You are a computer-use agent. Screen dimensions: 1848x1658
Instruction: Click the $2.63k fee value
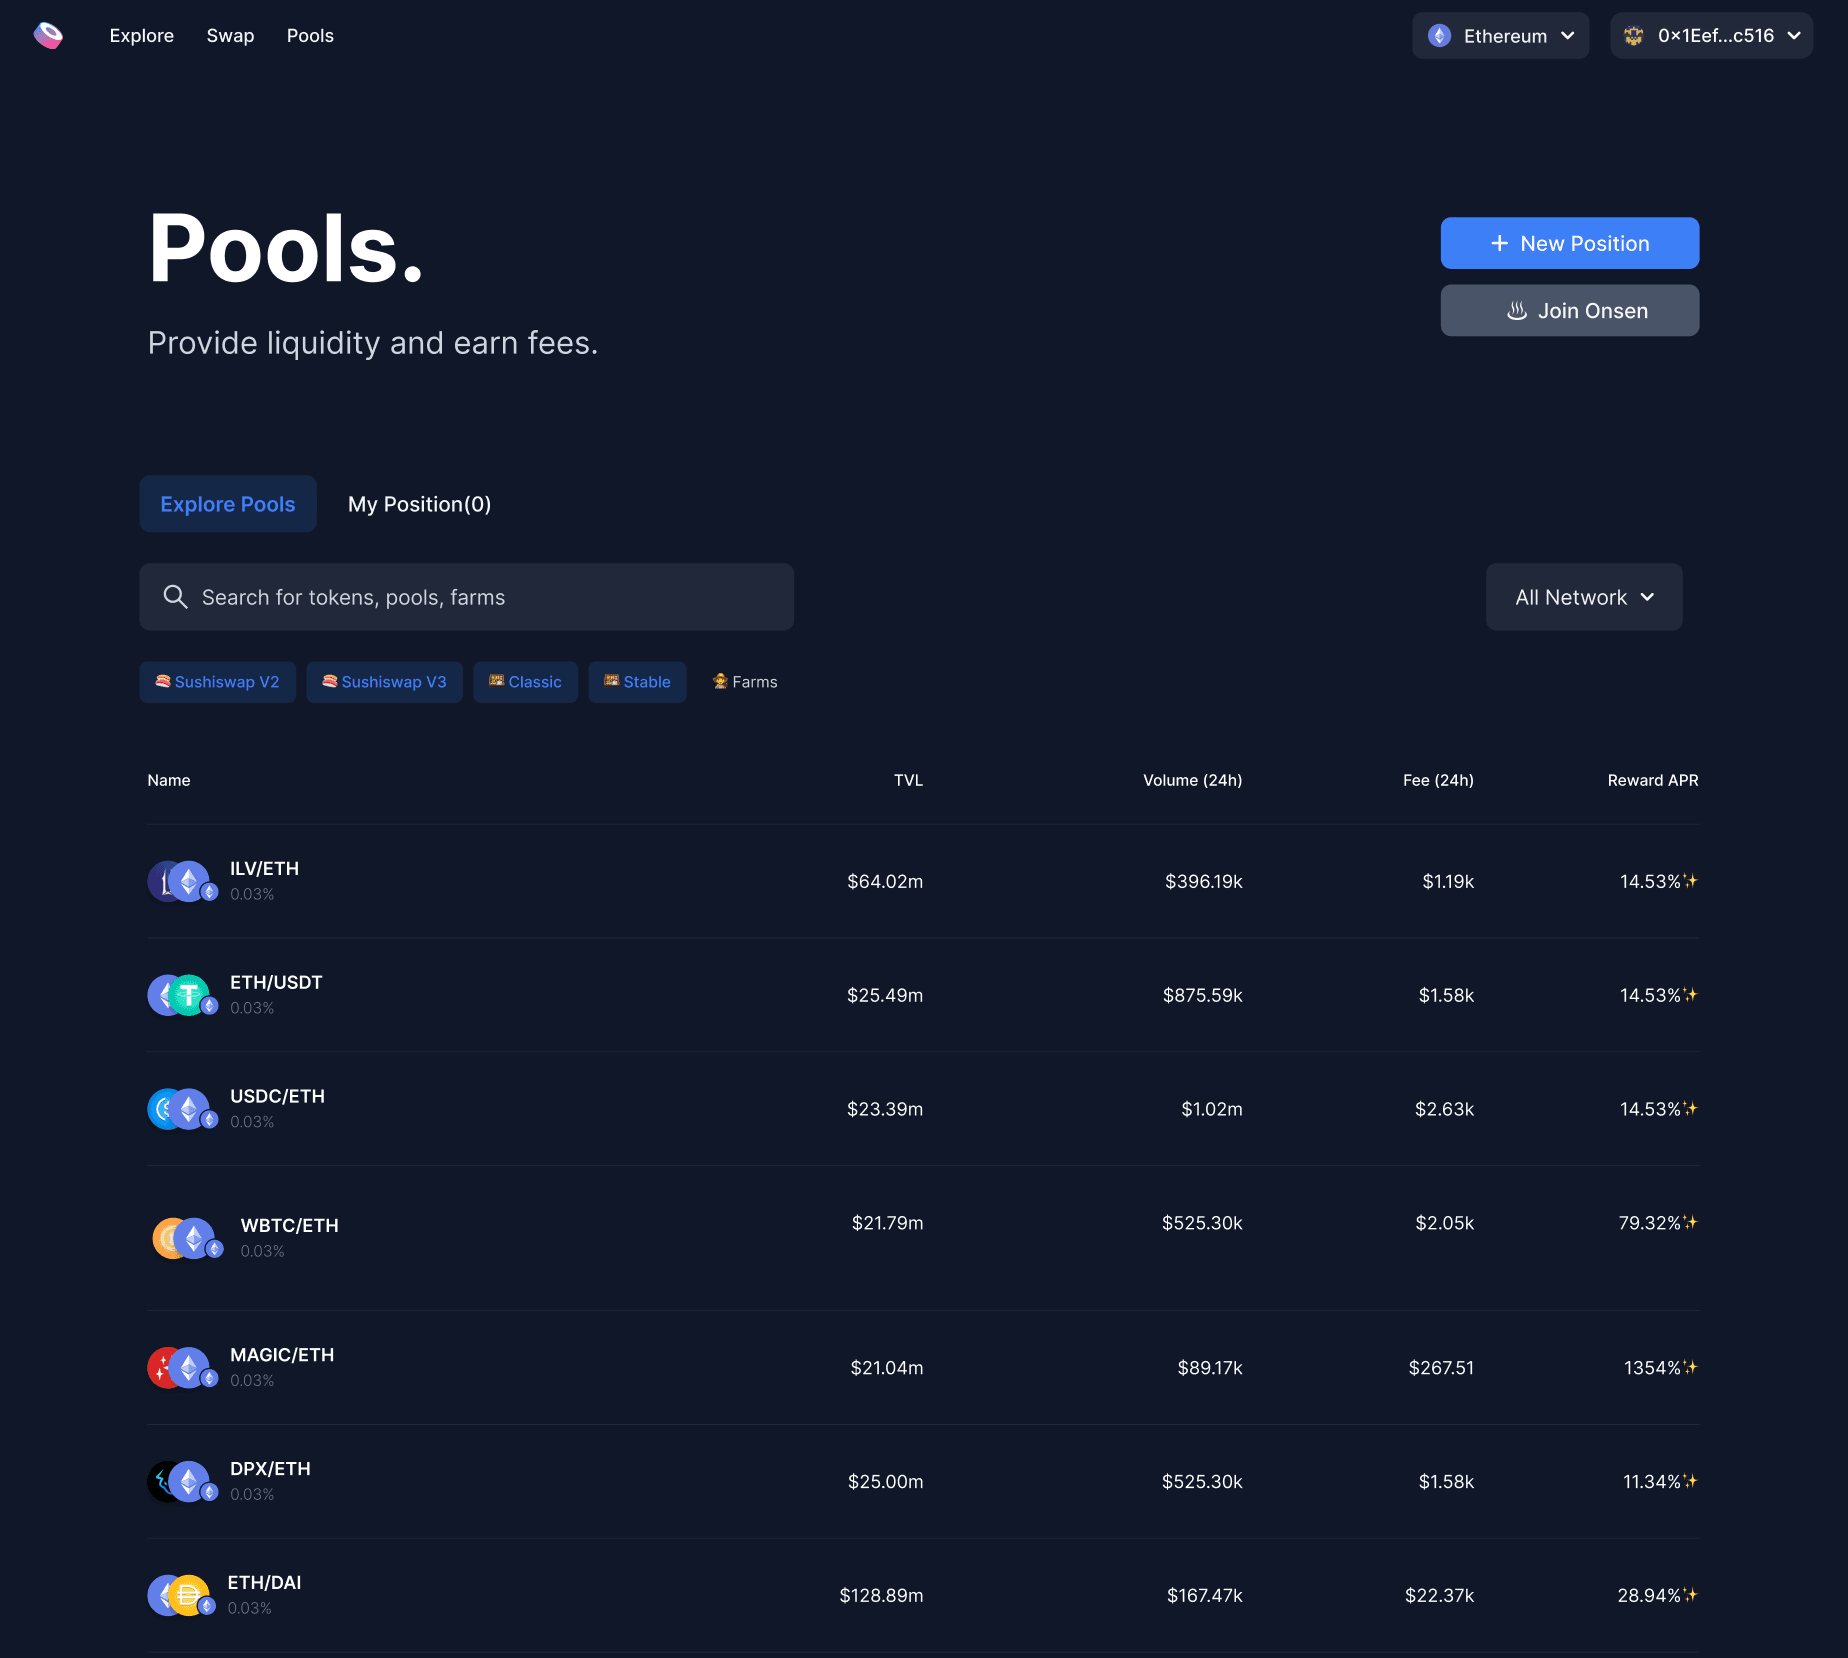point(1444,1109)
